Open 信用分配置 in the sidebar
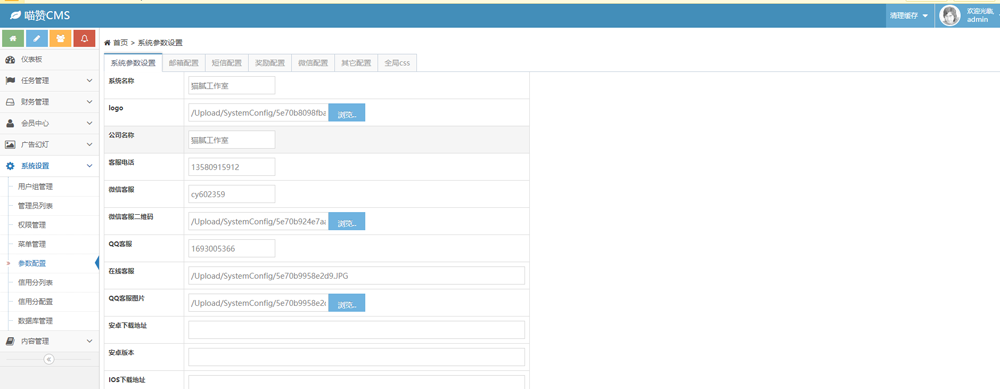The width and height of the screenshot is (1000, 389). 35,302
